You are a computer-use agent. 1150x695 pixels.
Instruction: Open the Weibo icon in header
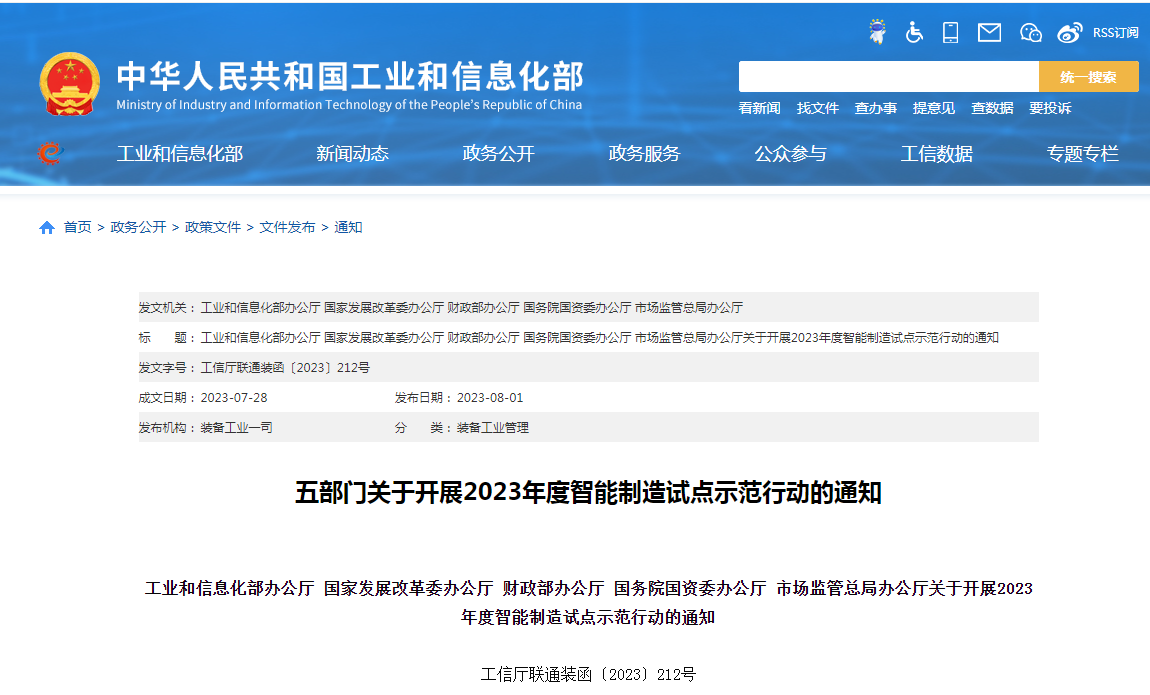click(x=1069, y=33)
